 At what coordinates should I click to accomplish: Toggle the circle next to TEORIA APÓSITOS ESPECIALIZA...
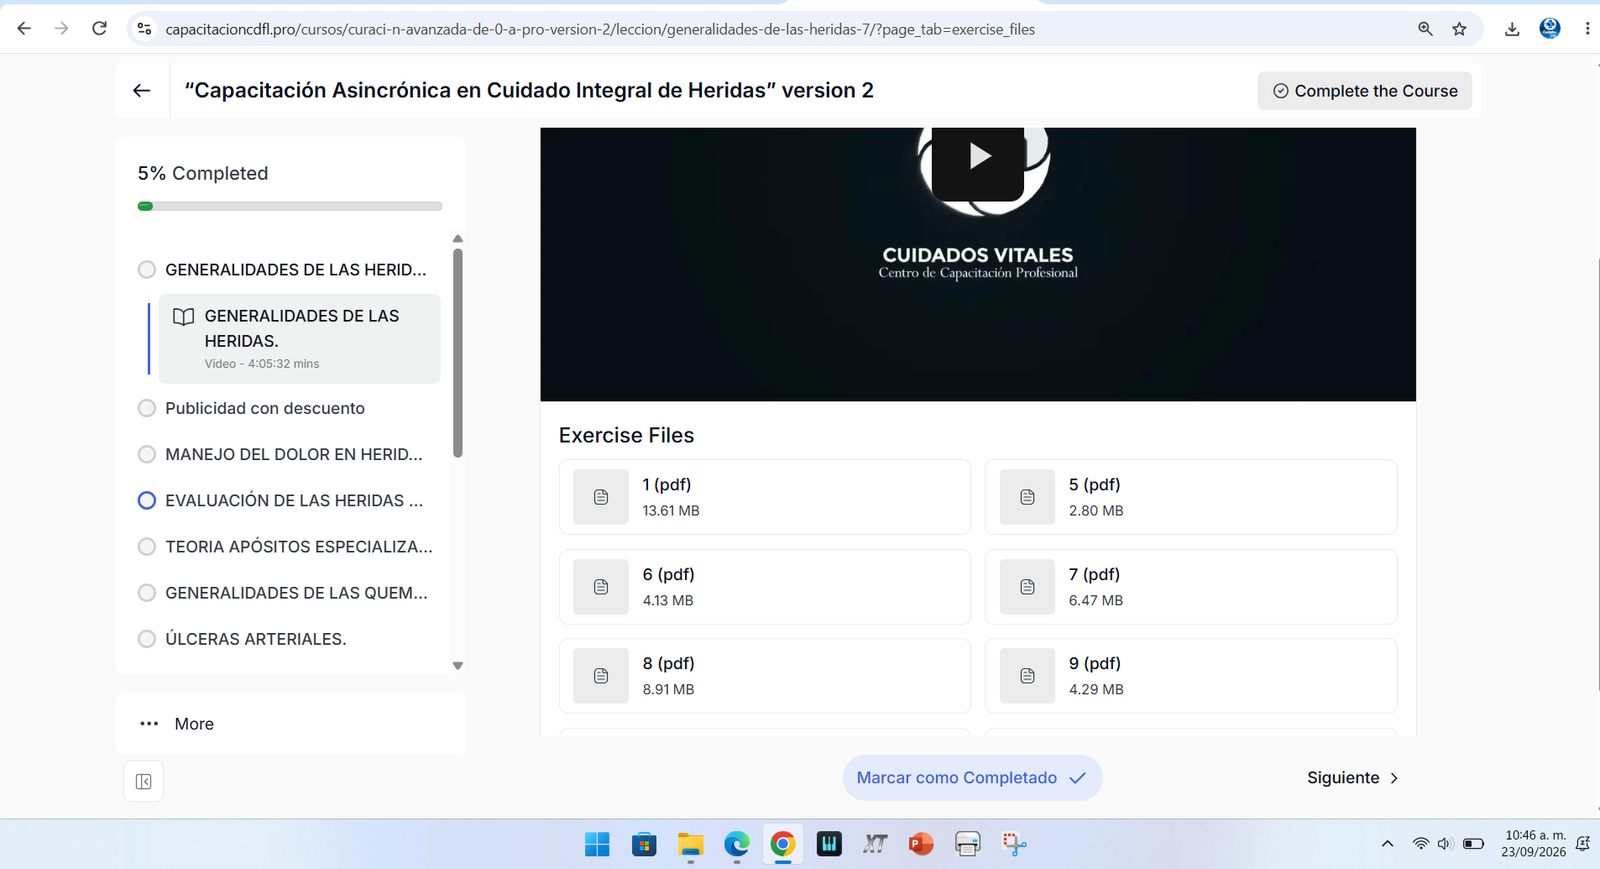pos(147,547)
